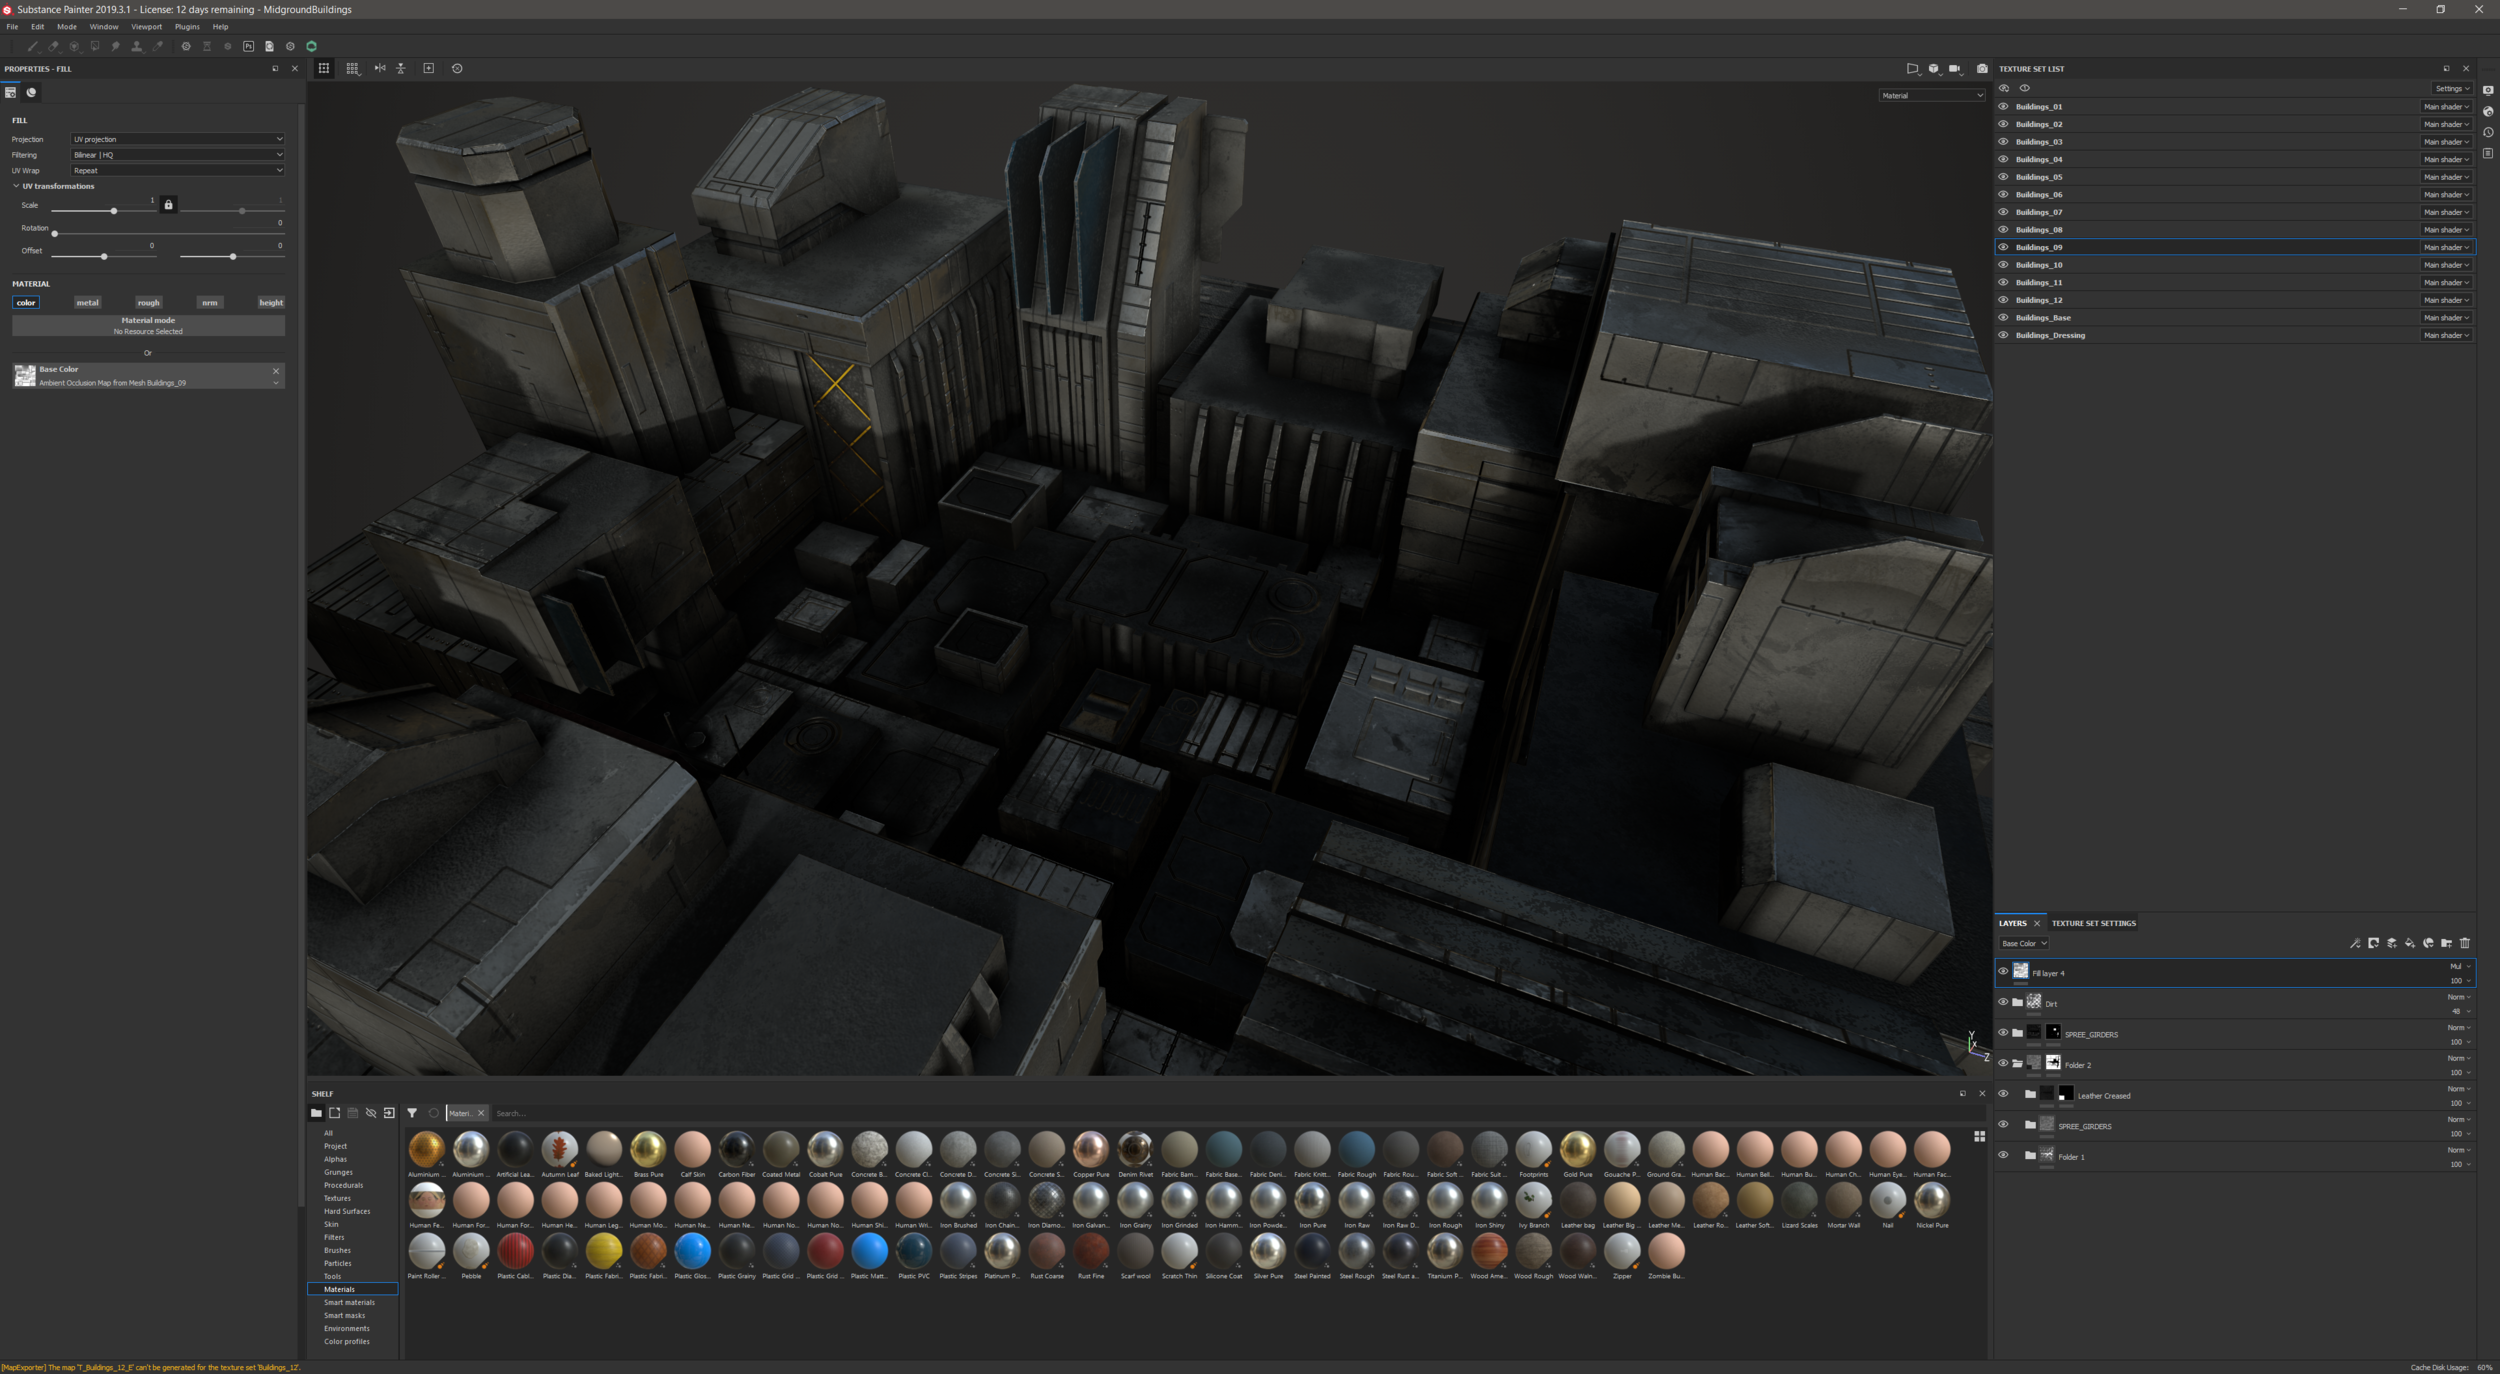Click the Texture Set List Settings button
This screenshot has width=2500, height=1374.
2452,88
